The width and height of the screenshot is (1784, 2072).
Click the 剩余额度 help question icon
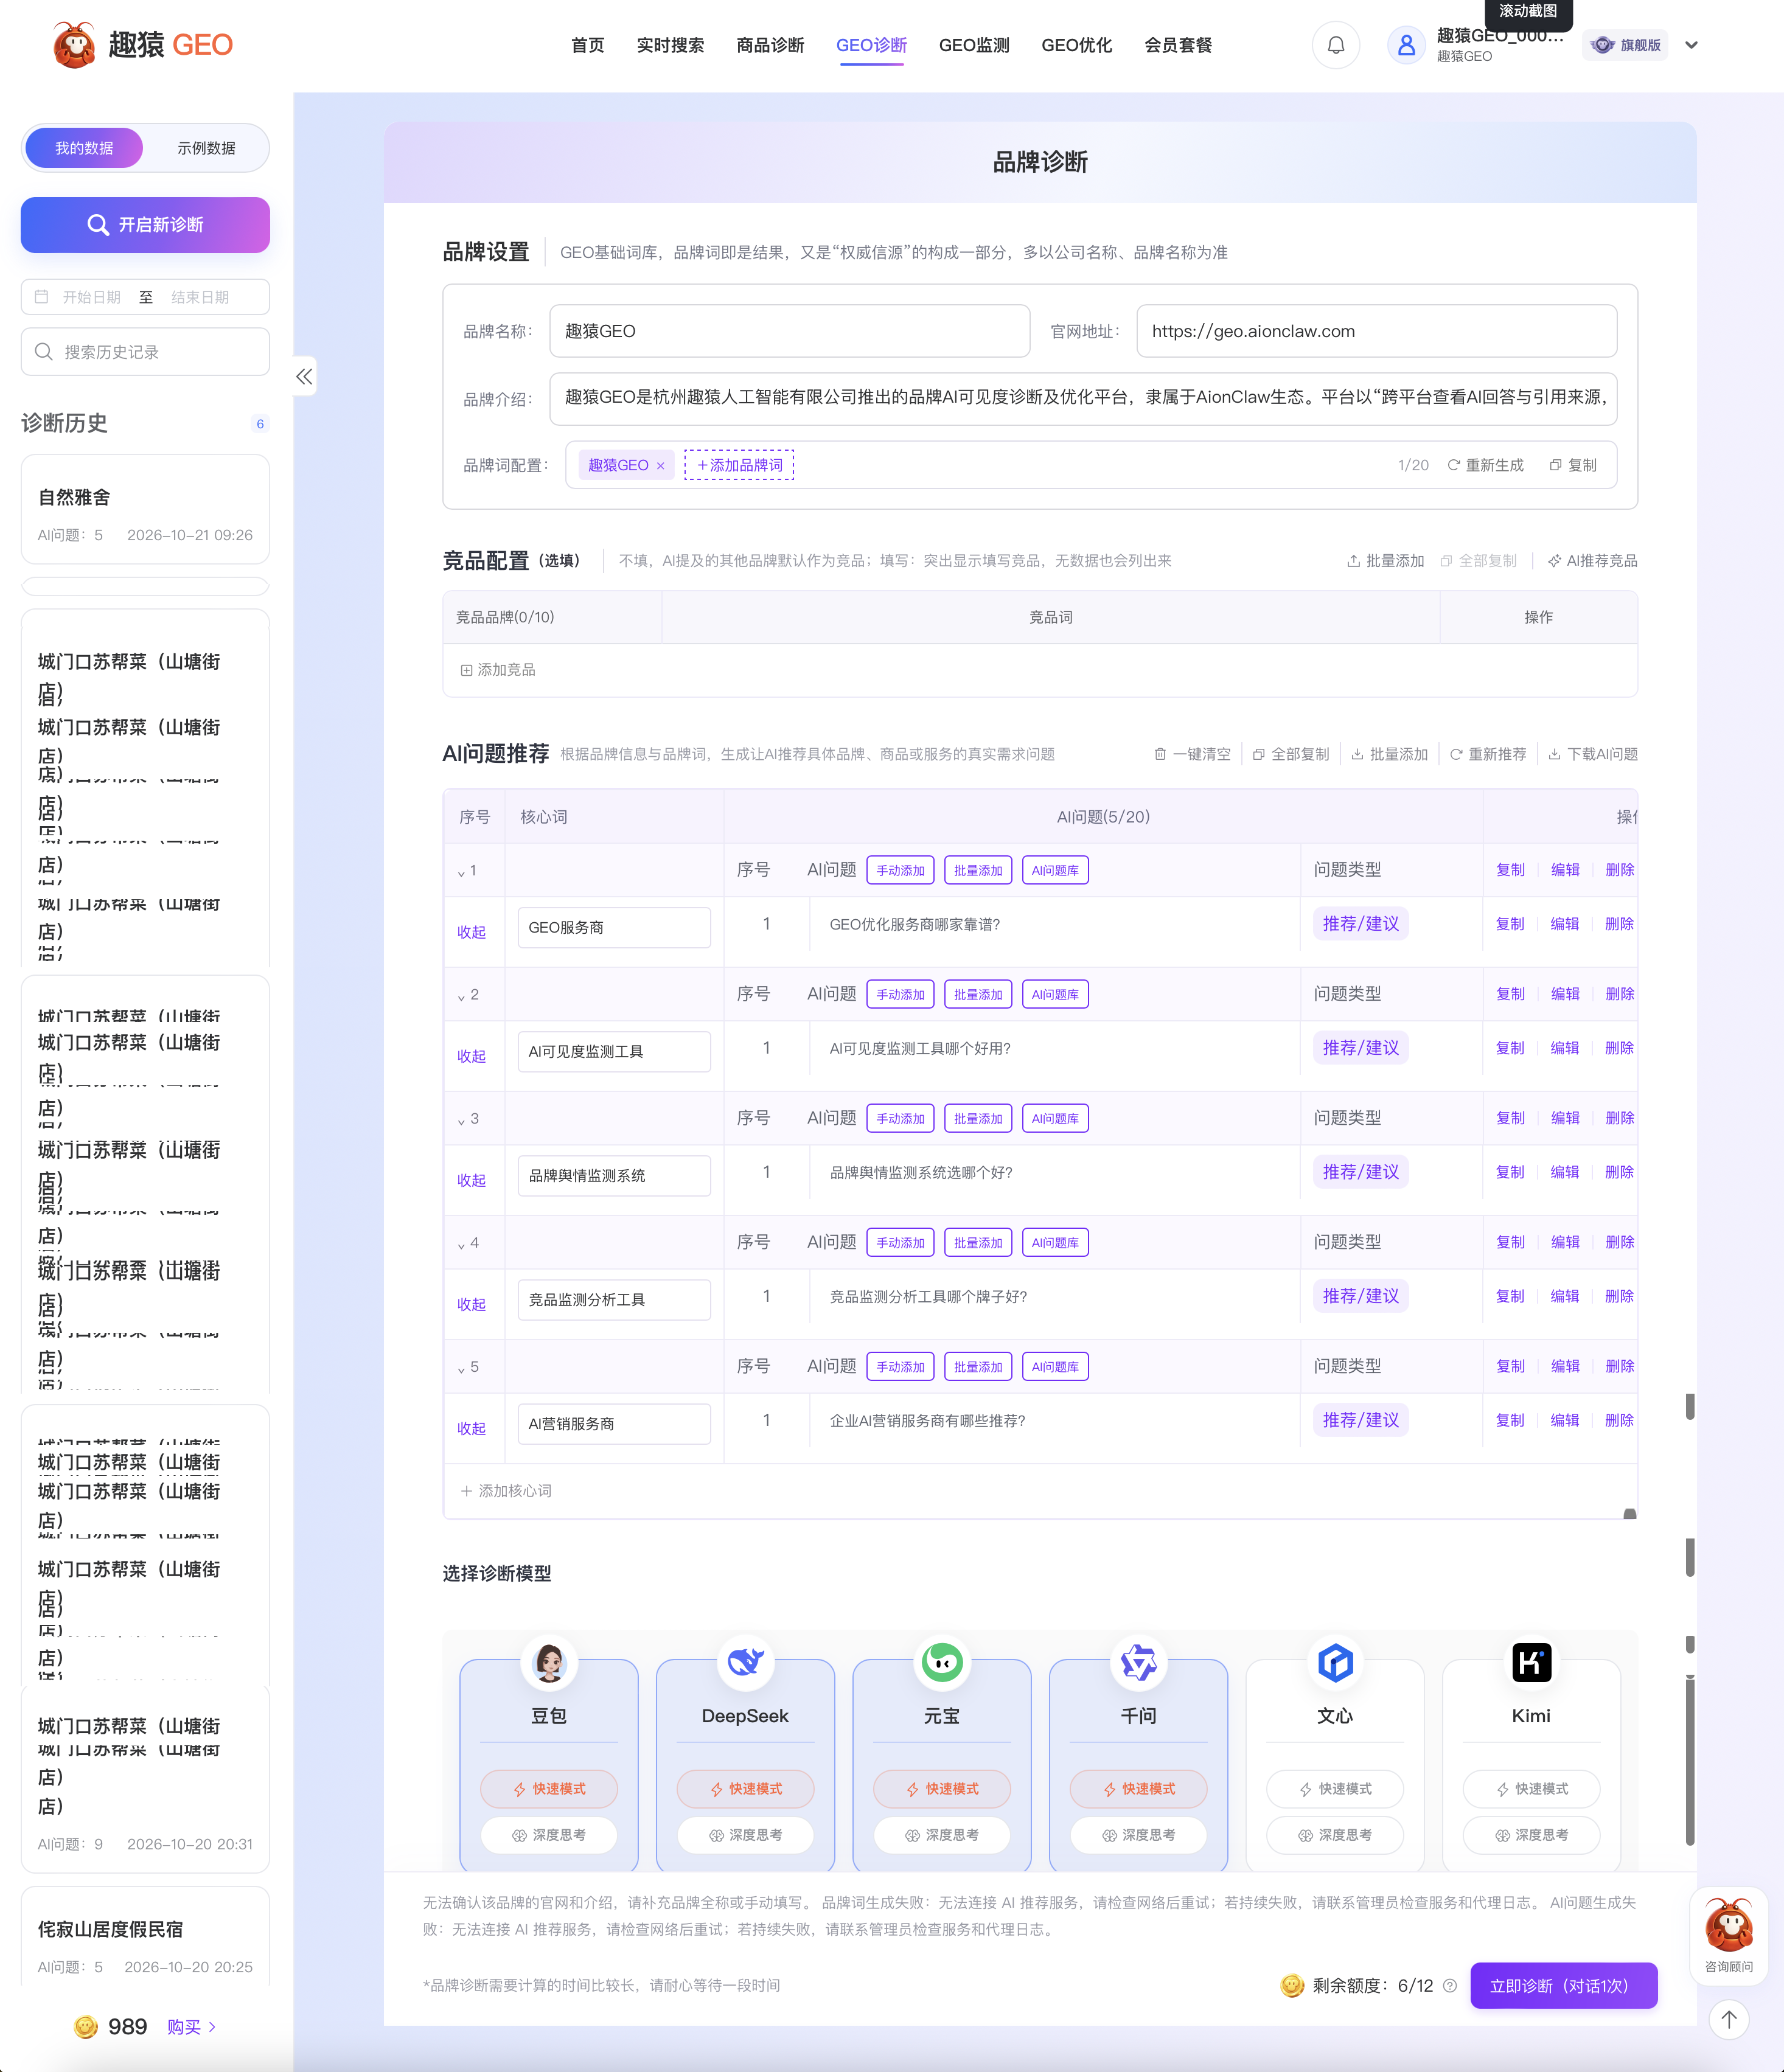pos(1450,1986)
